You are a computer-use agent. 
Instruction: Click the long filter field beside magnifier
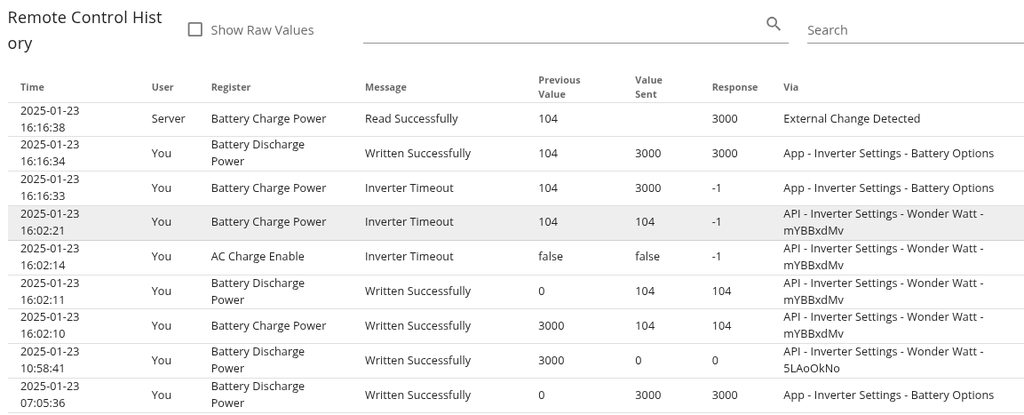560,30
